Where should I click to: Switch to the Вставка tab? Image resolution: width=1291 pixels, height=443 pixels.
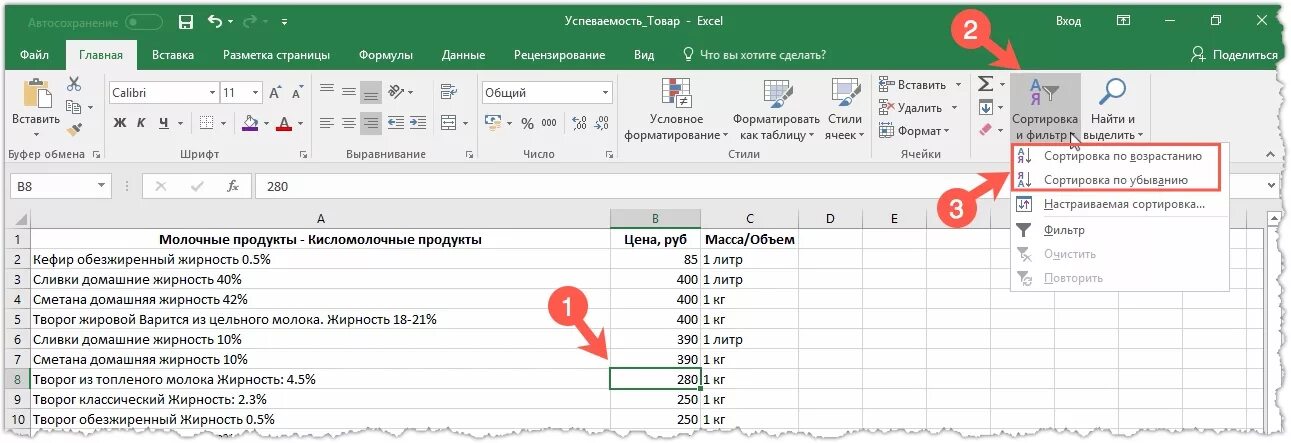point(173,55)
